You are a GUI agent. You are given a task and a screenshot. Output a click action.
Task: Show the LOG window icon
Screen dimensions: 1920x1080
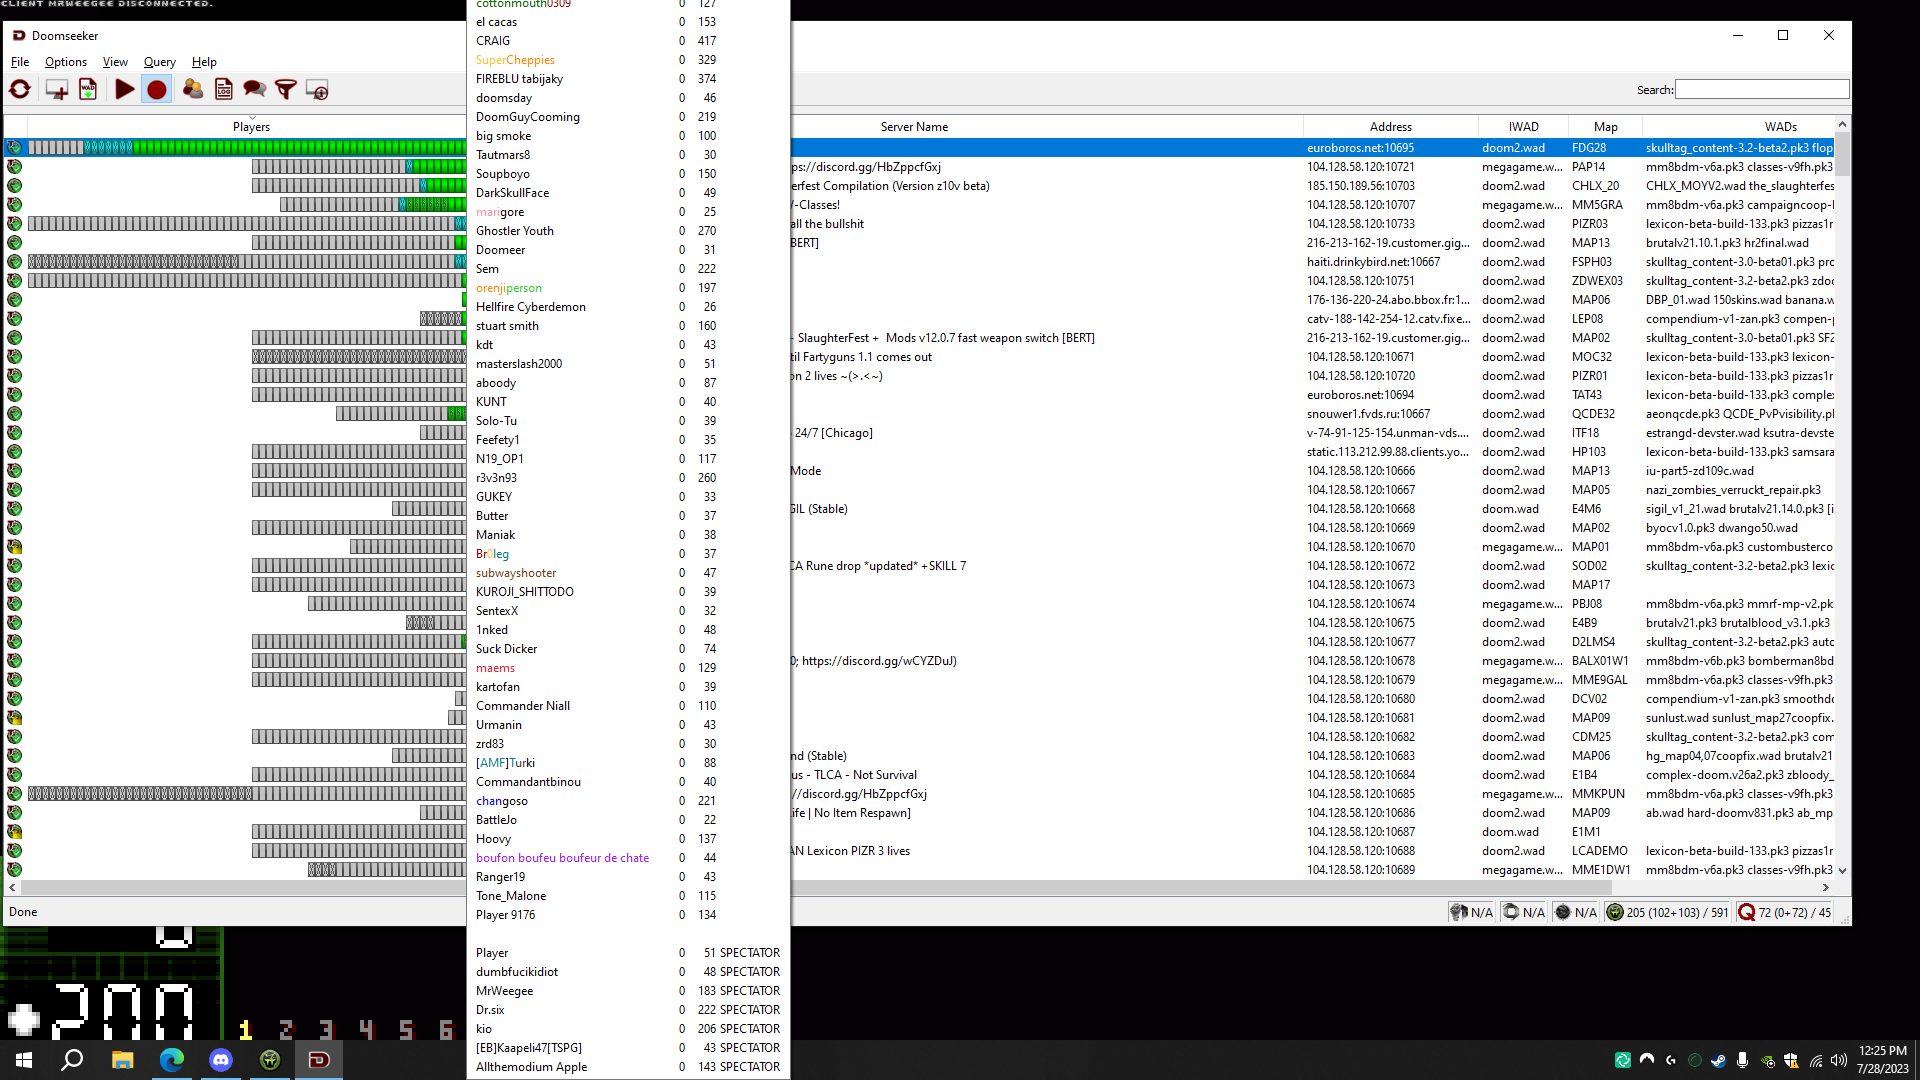pyautogui.click(x=224, y=90)
